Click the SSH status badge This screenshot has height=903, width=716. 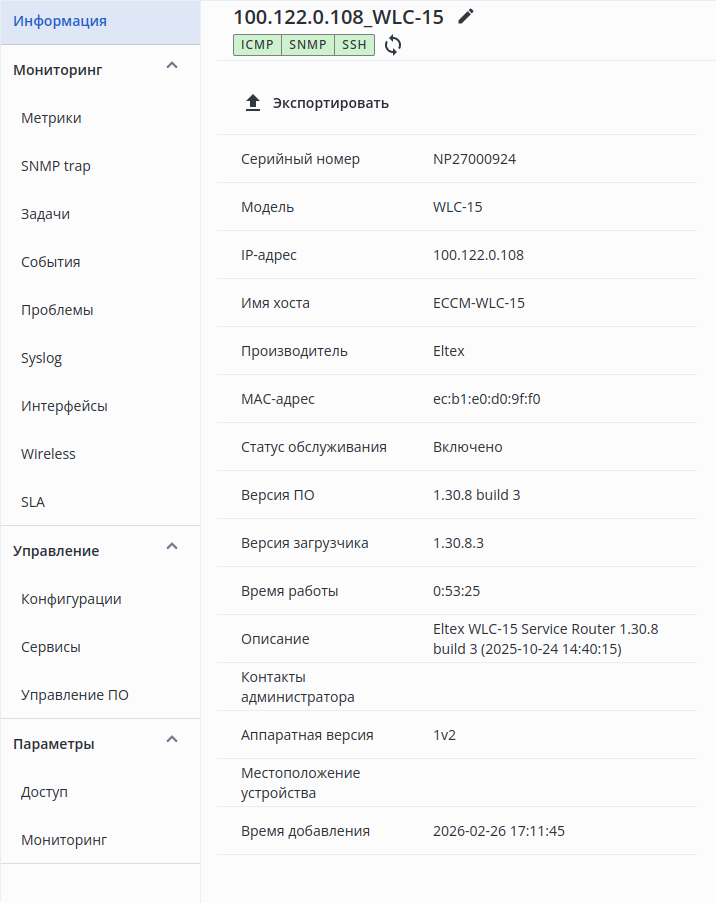(354, 45)
